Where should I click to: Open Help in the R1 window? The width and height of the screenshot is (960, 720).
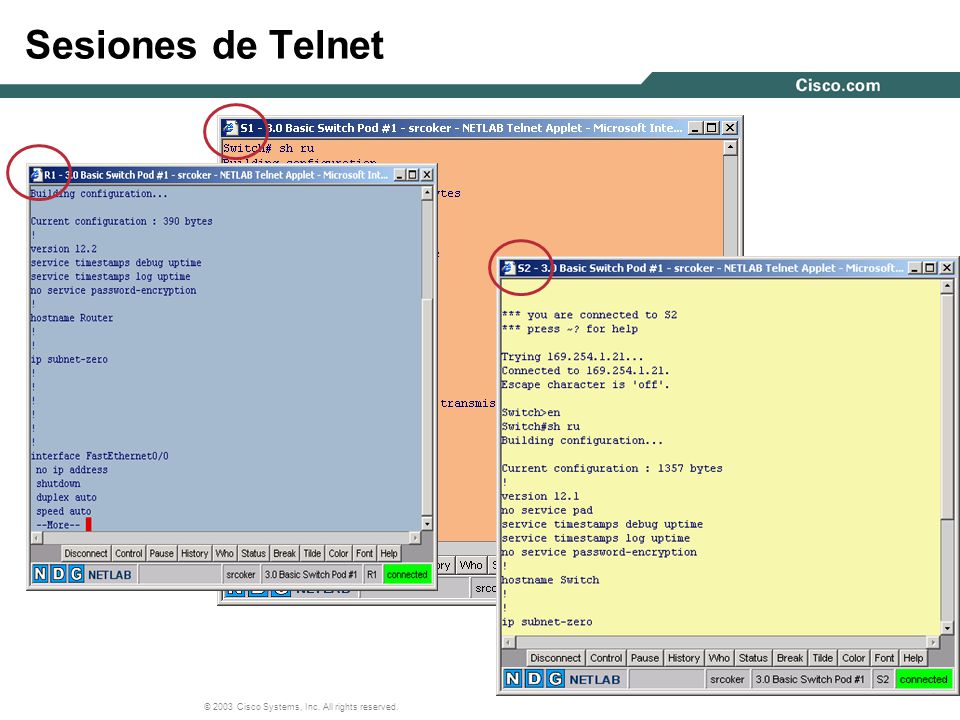click(x=389, y=553)
